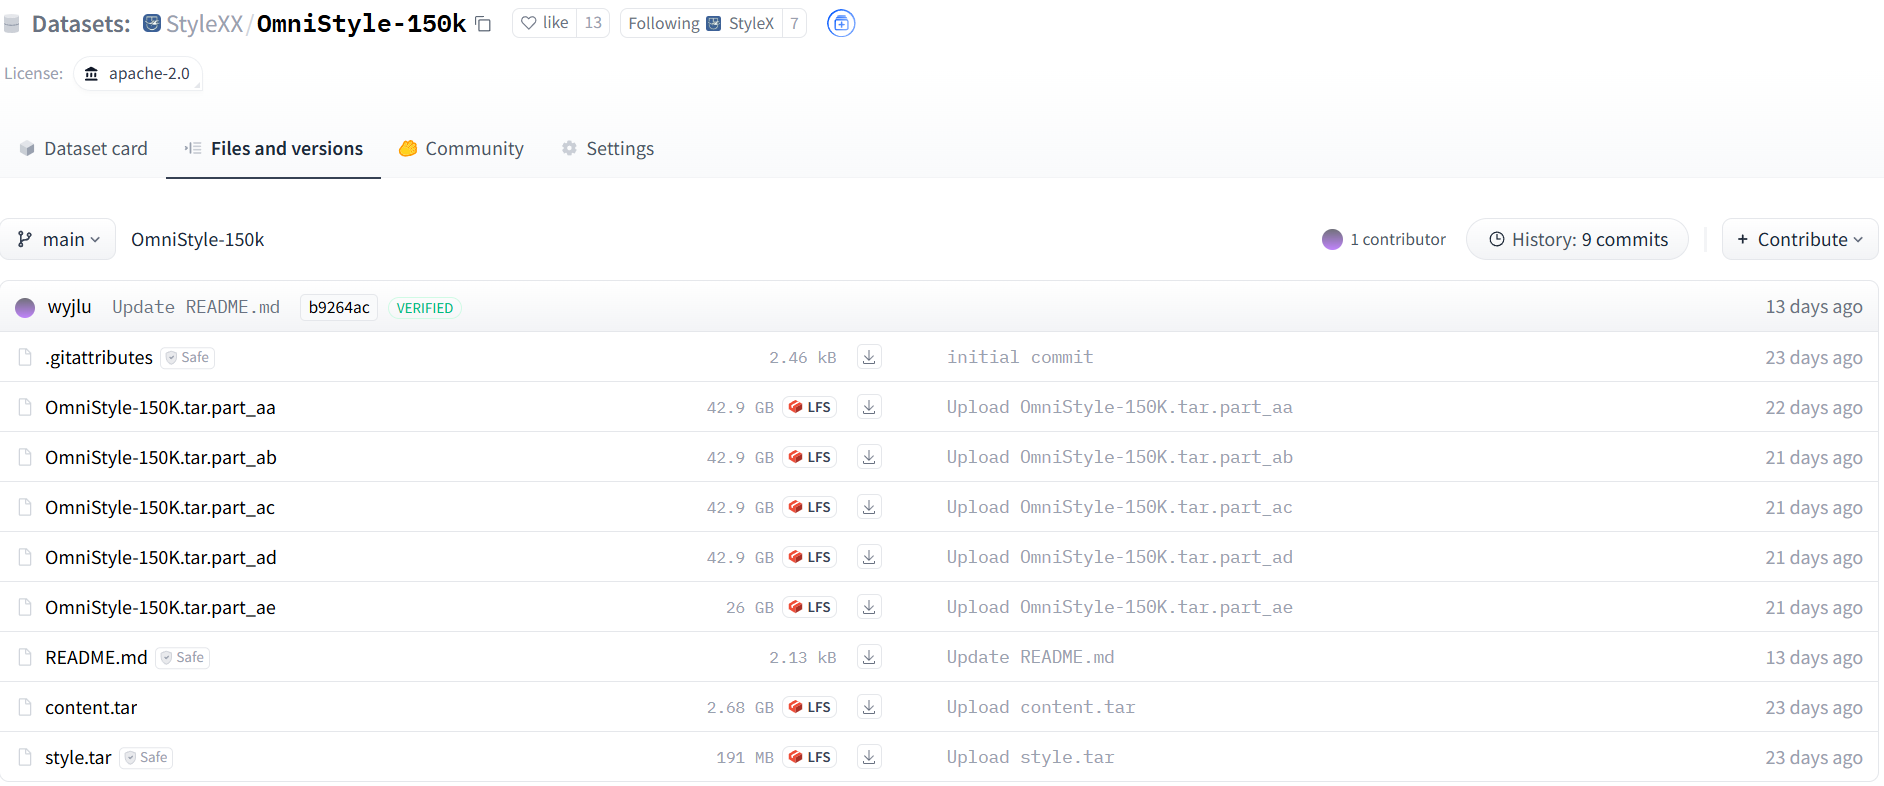Open OmniStyle-150K.tar.part_ab file
The width and height of the screenshot is (1884, 786).
[x=161, y=458]
